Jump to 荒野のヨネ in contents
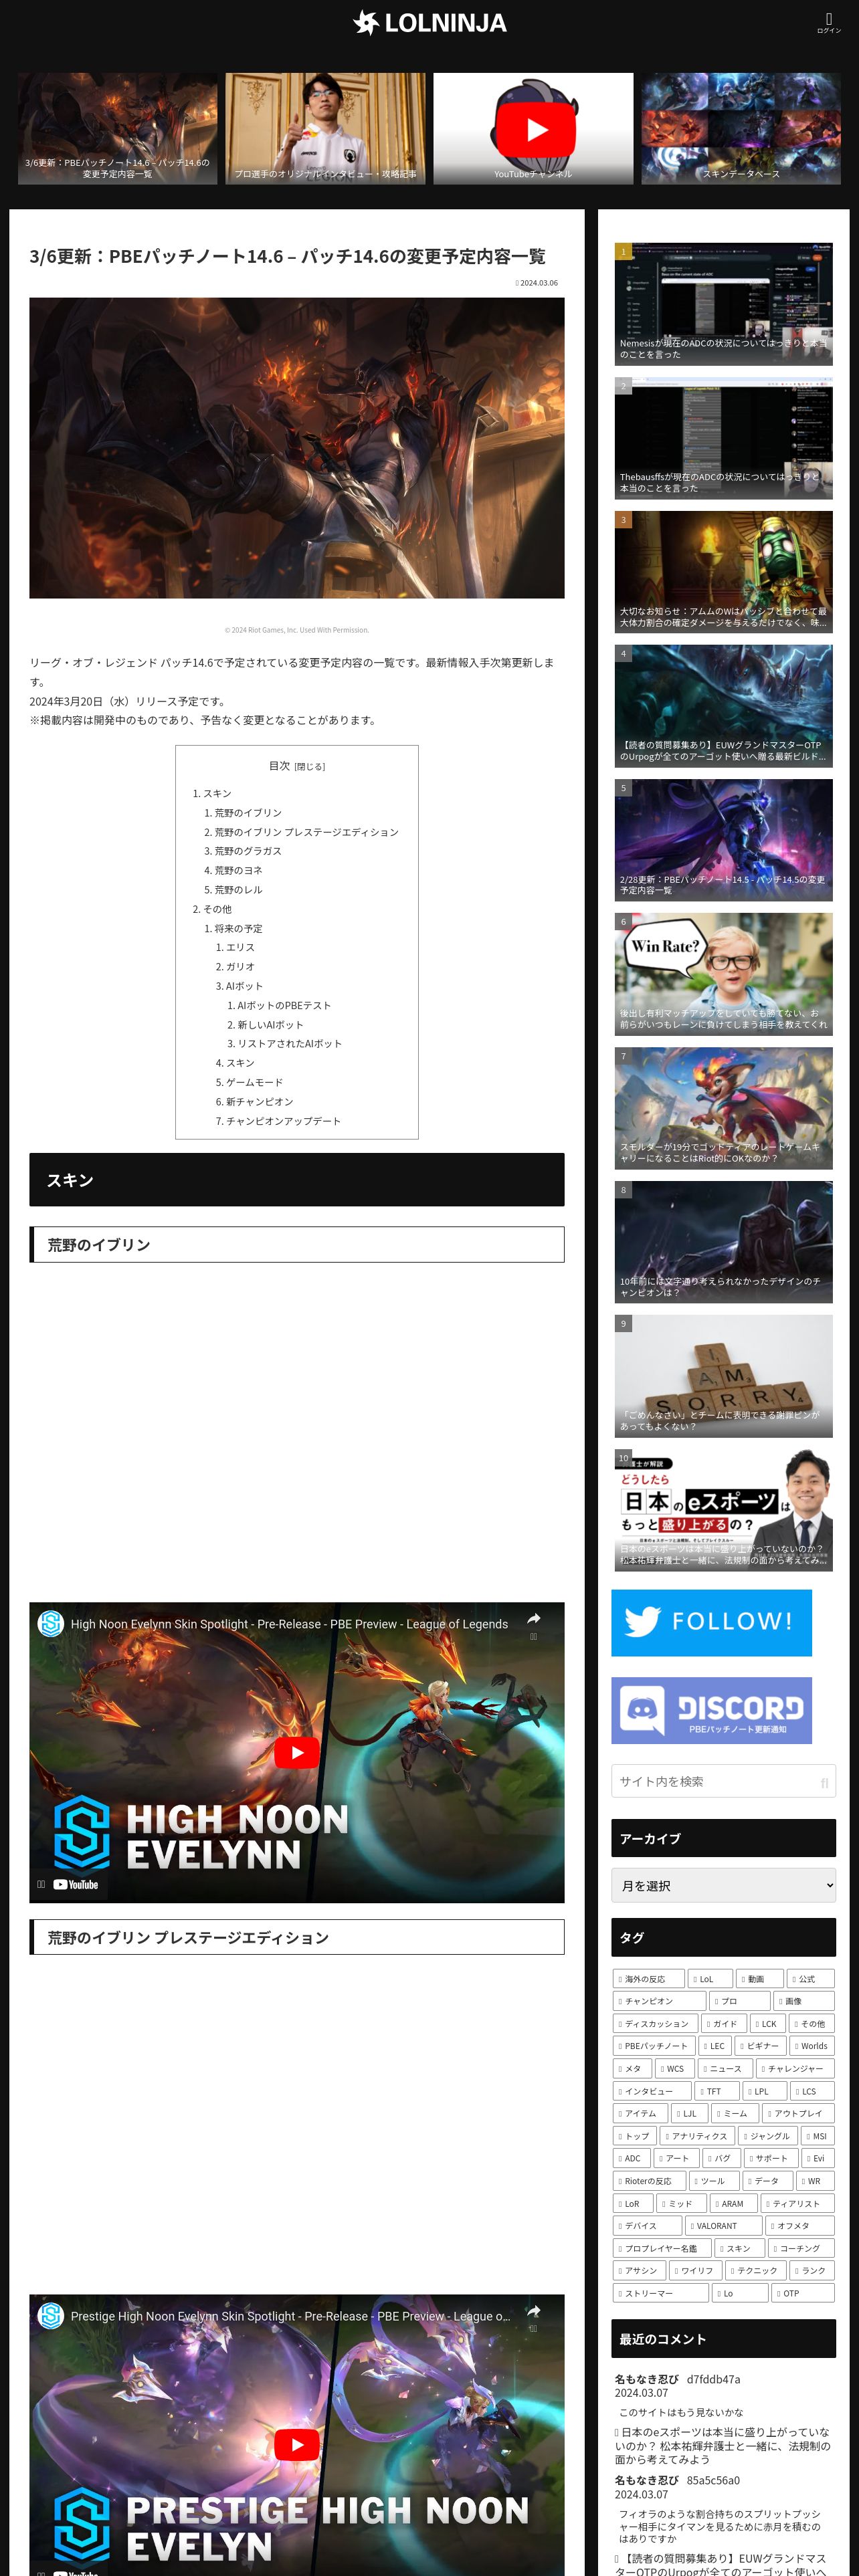 click(x=238, y=870)
